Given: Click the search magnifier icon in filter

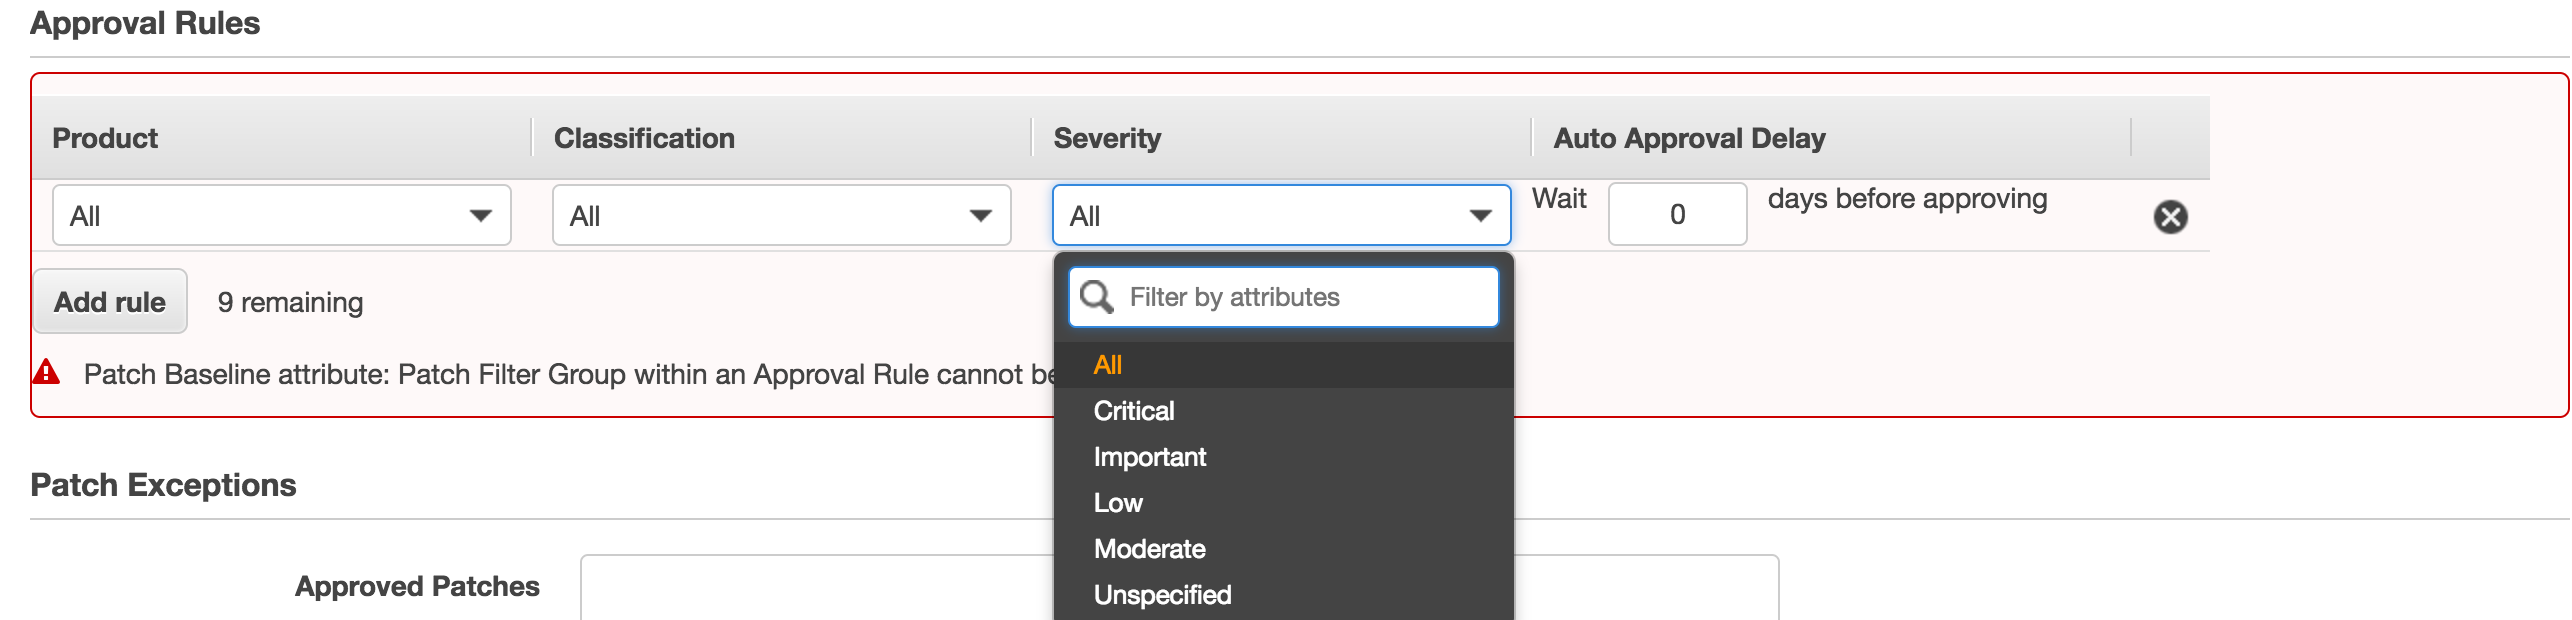Looking at the screenshot, I should [x=1097, y=297].
